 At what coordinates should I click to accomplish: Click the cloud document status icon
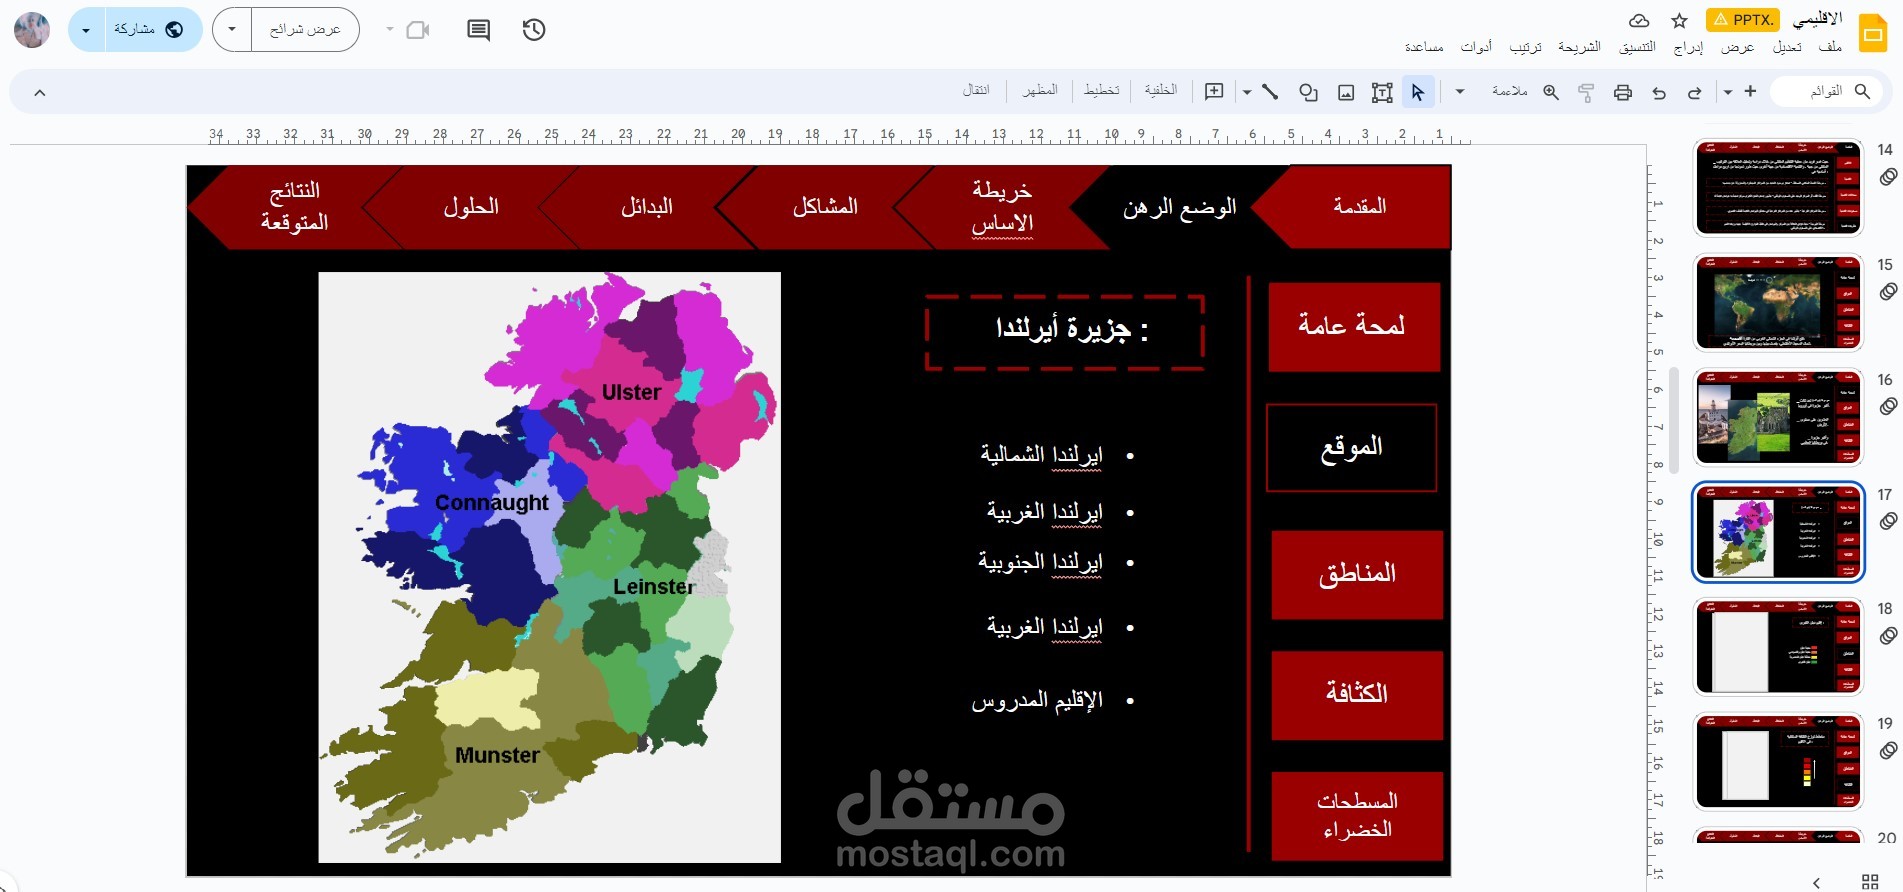click(x=1639, y=20)
